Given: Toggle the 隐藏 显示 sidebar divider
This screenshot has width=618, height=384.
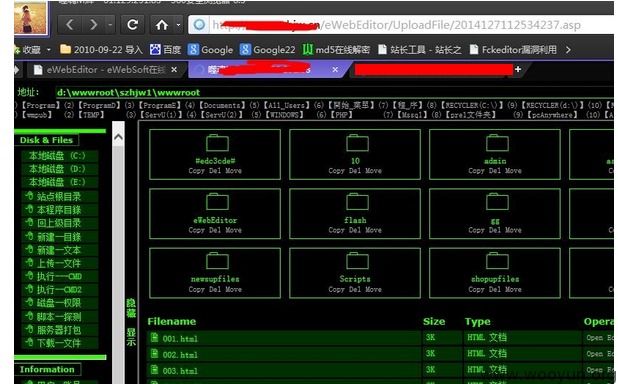Looking at the screenshot, I should [131, 322].
